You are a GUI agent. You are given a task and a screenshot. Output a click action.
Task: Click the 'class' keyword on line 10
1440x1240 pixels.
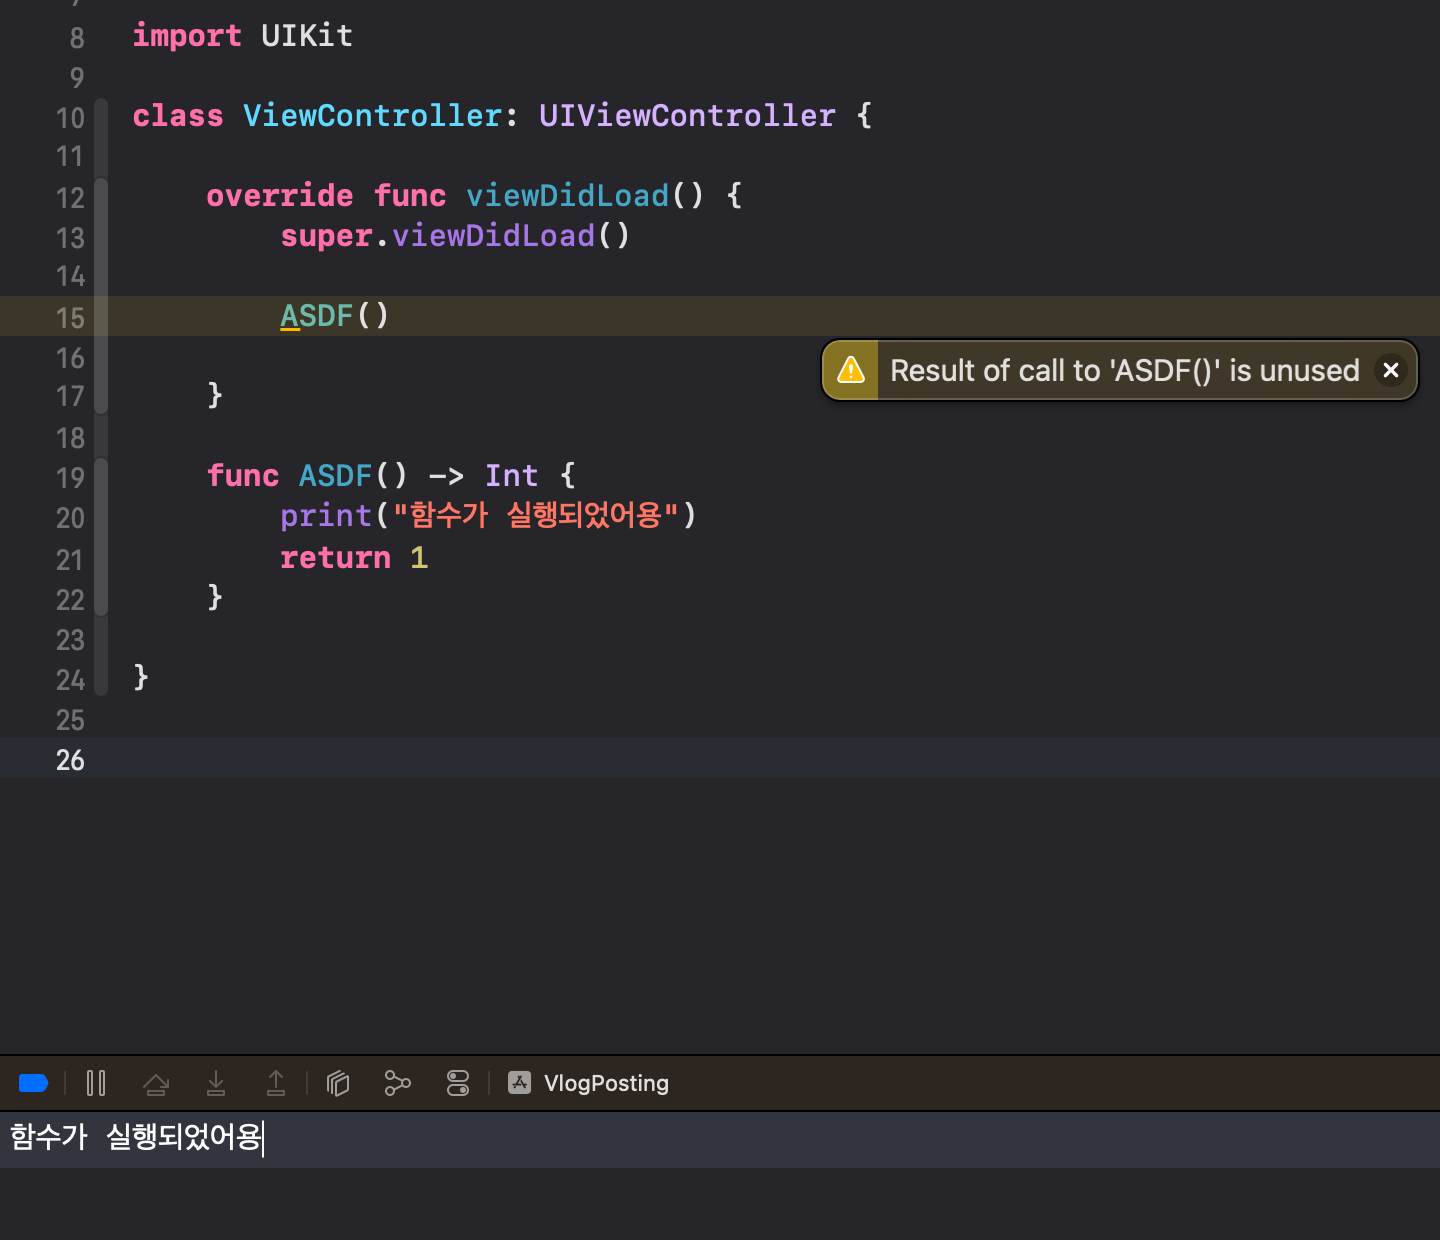coord(178,116)
